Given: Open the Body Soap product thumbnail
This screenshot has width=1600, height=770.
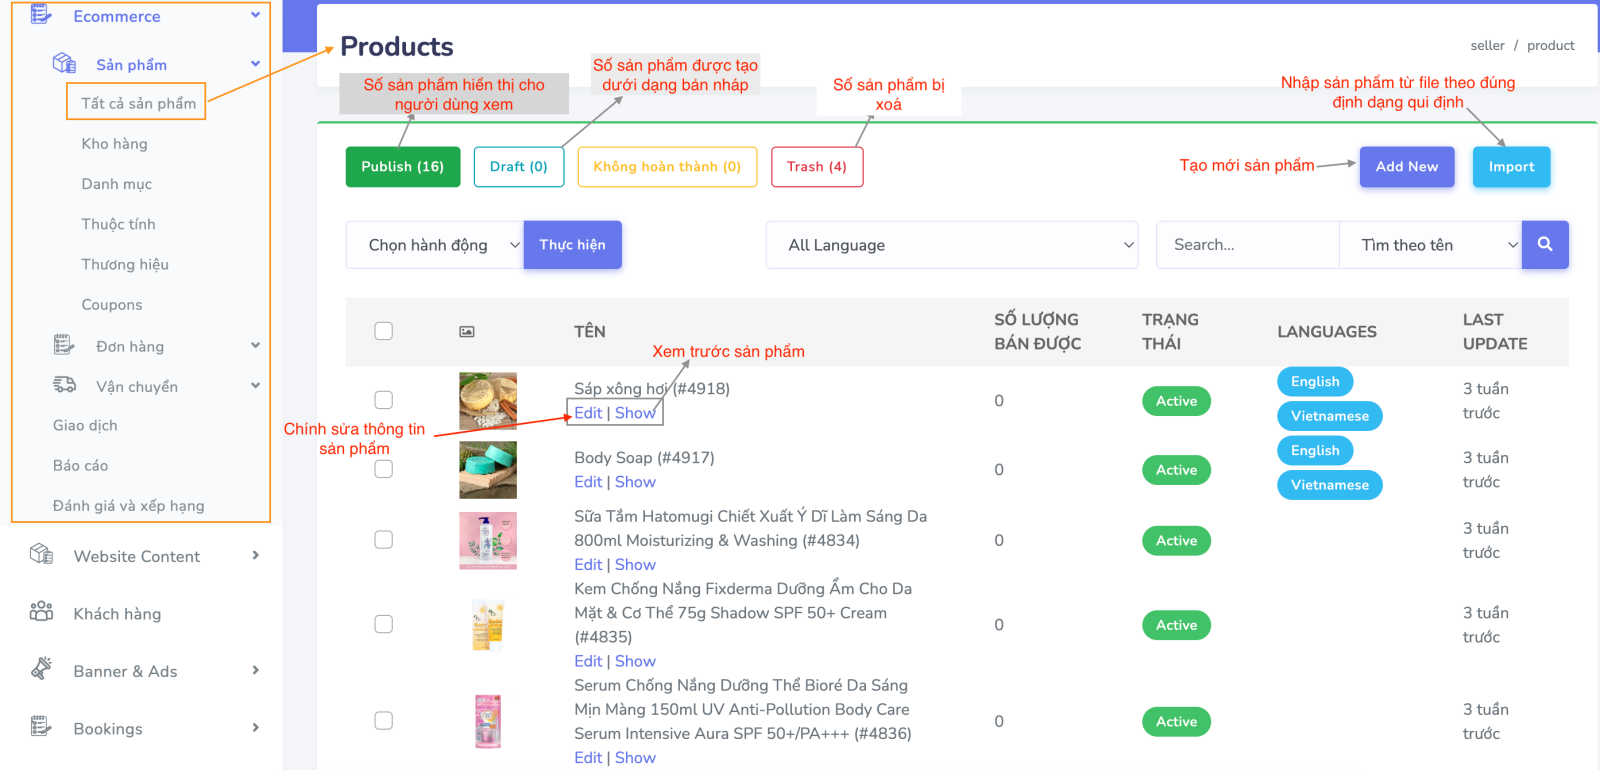Looking at the screenshot, I should click(488, 470).
